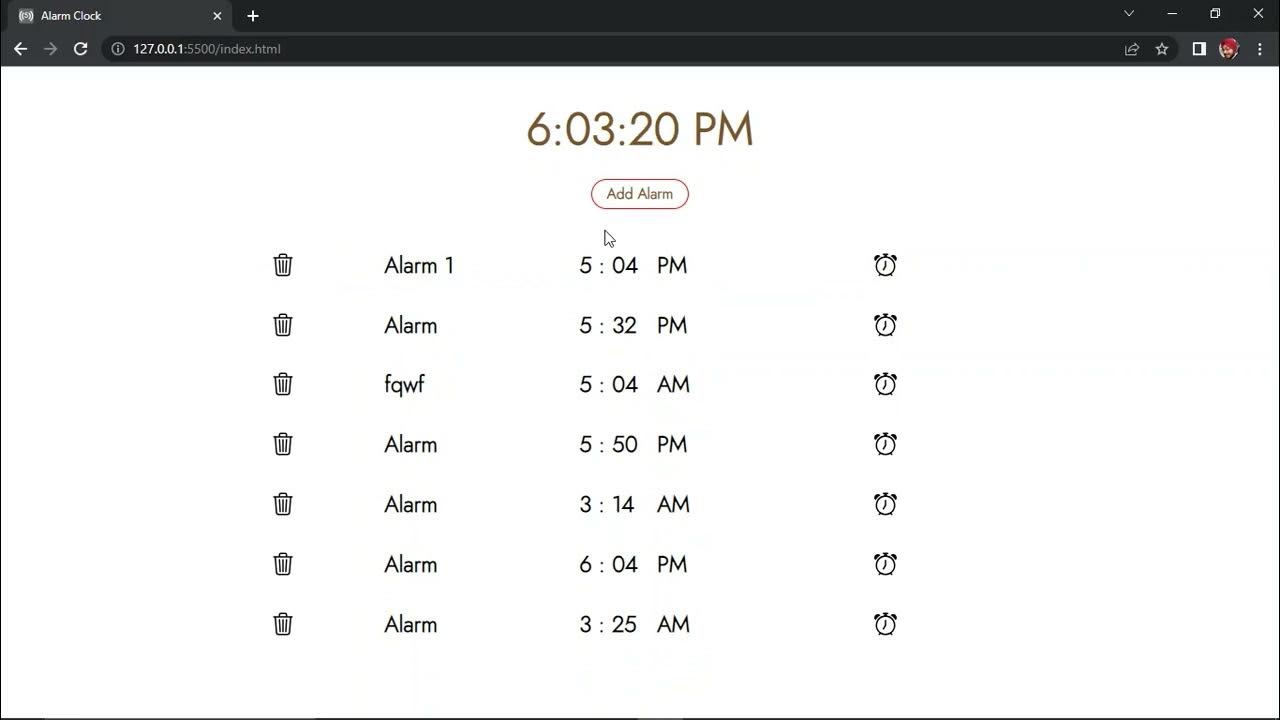Toggle the 3:14 AM alarm clock icon

pos(885,504)
